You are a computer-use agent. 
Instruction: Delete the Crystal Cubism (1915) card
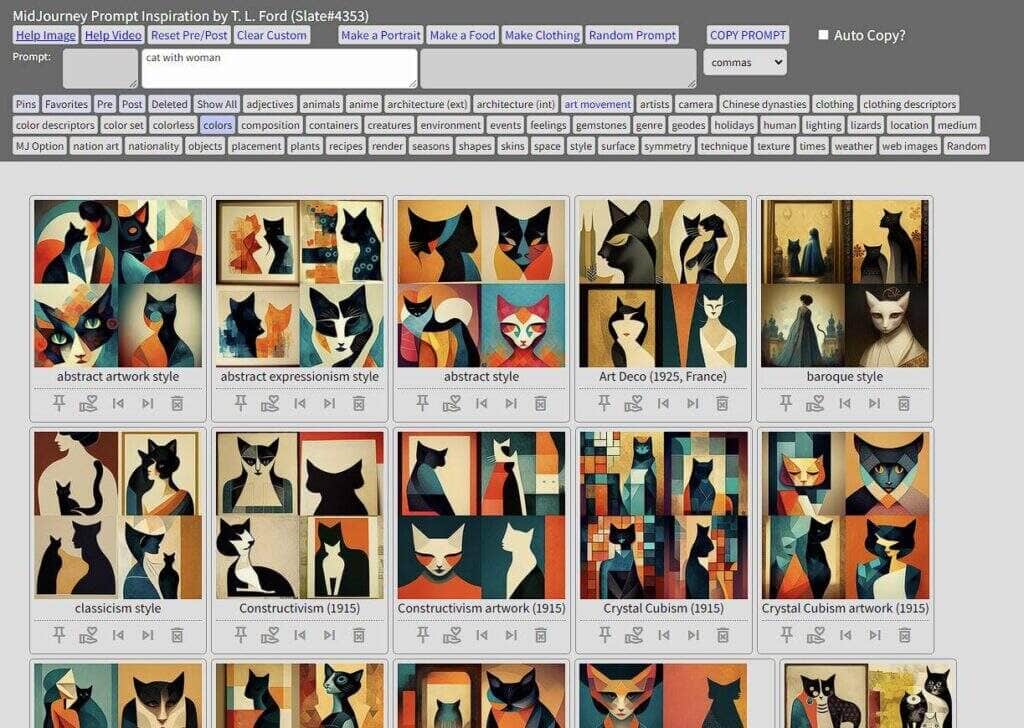722,635
